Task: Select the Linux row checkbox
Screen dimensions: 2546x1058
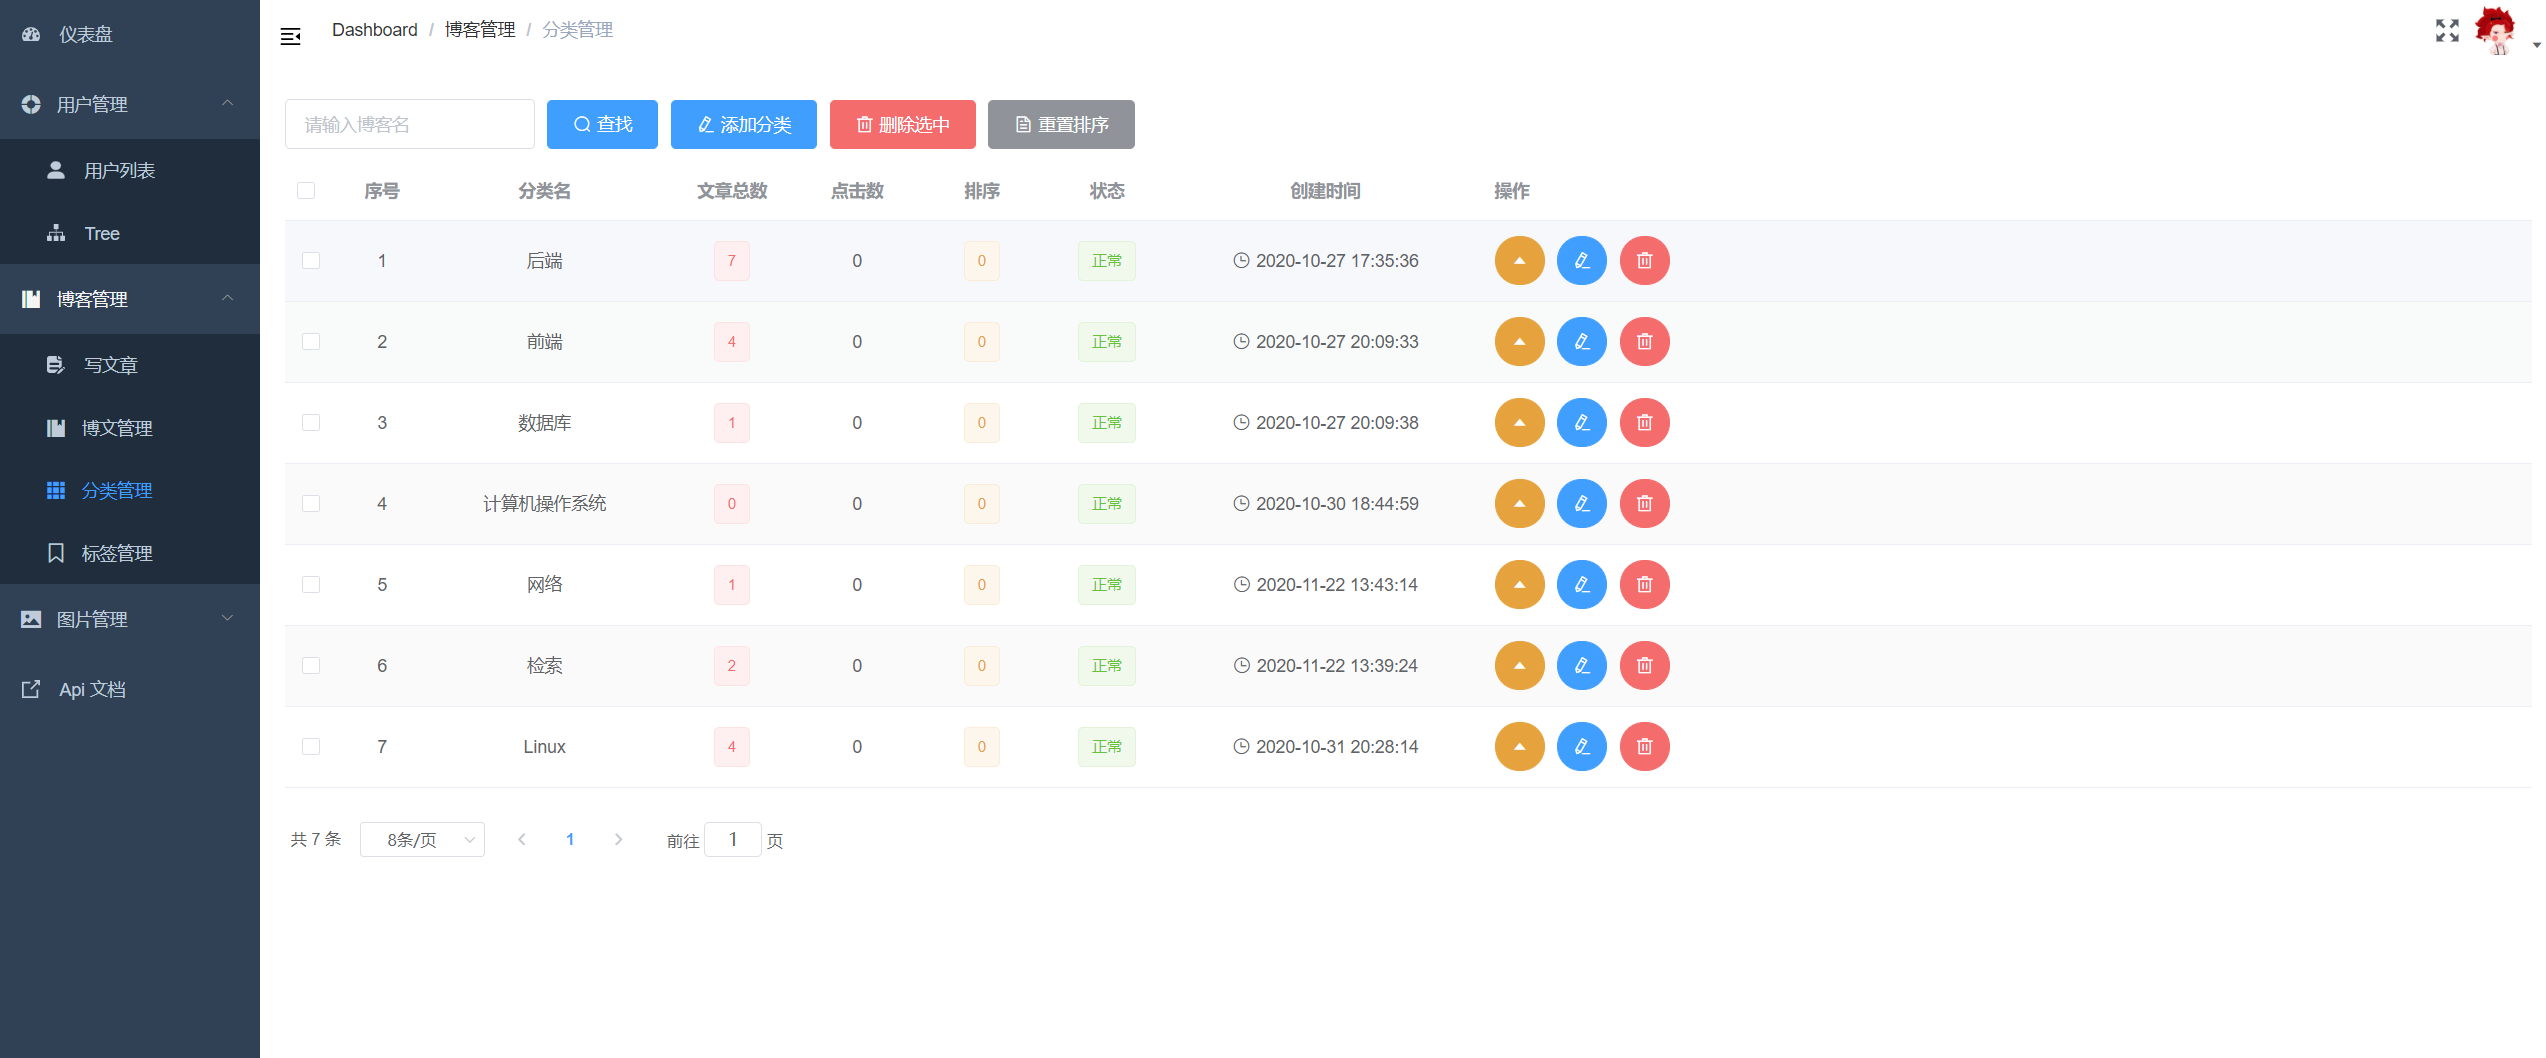Action: click(x=311, y=747)
